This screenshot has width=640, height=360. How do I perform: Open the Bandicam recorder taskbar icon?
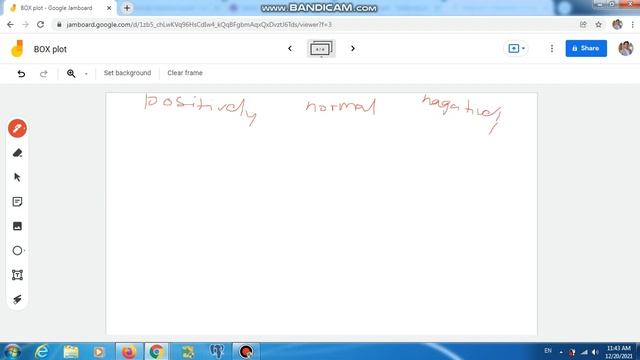click(x=246, y=351)
